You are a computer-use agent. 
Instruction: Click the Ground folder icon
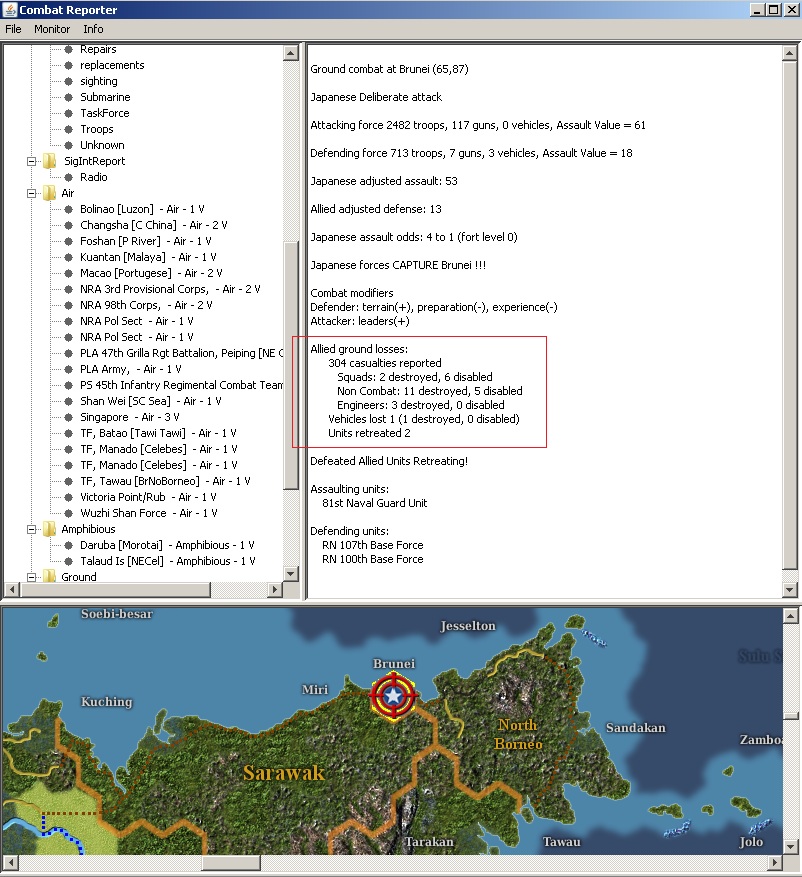pos(50,577)
